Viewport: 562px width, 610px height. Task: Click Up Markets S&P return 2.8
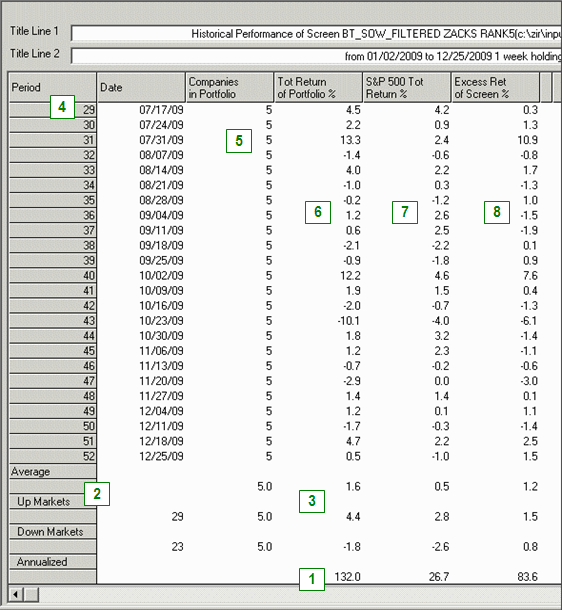(x=442, y=517)
